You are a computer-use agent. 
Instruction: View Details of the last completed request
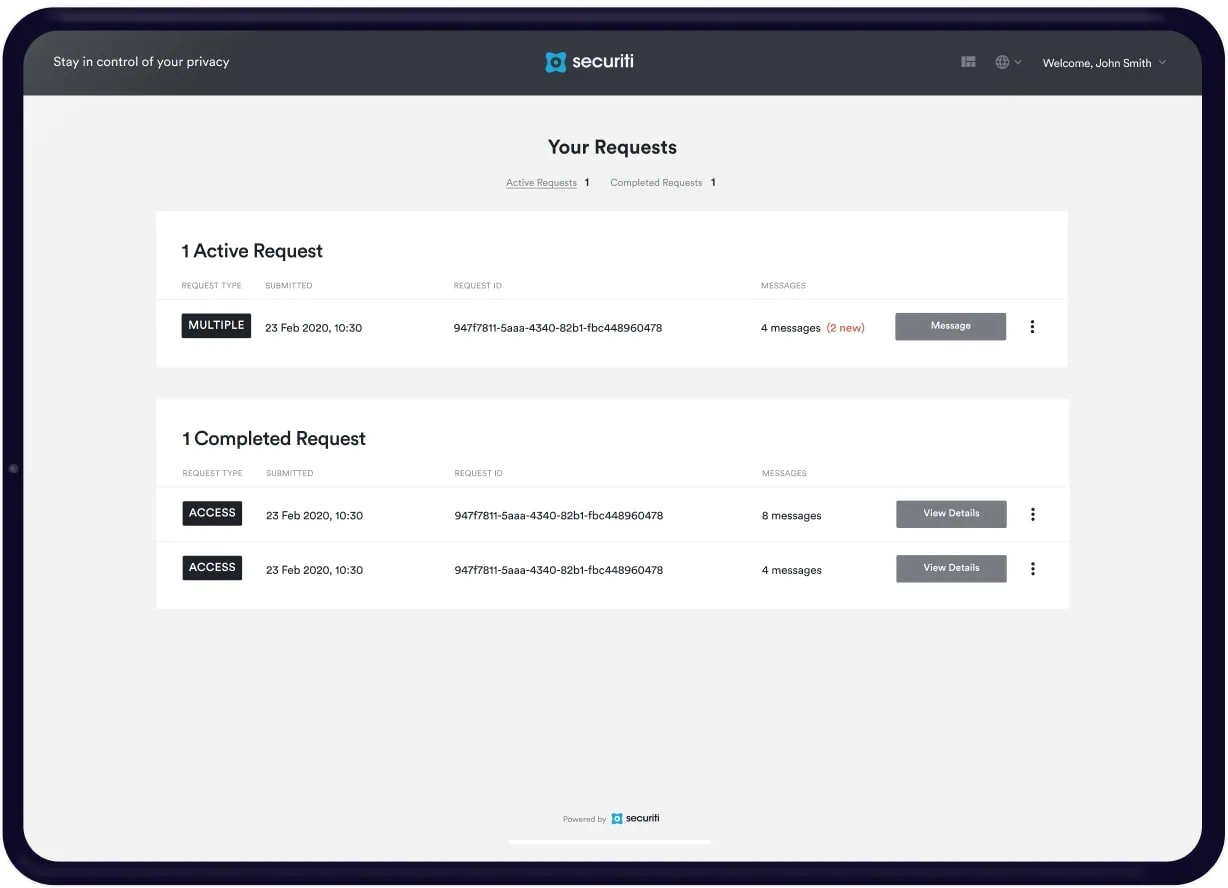point(950,568)
